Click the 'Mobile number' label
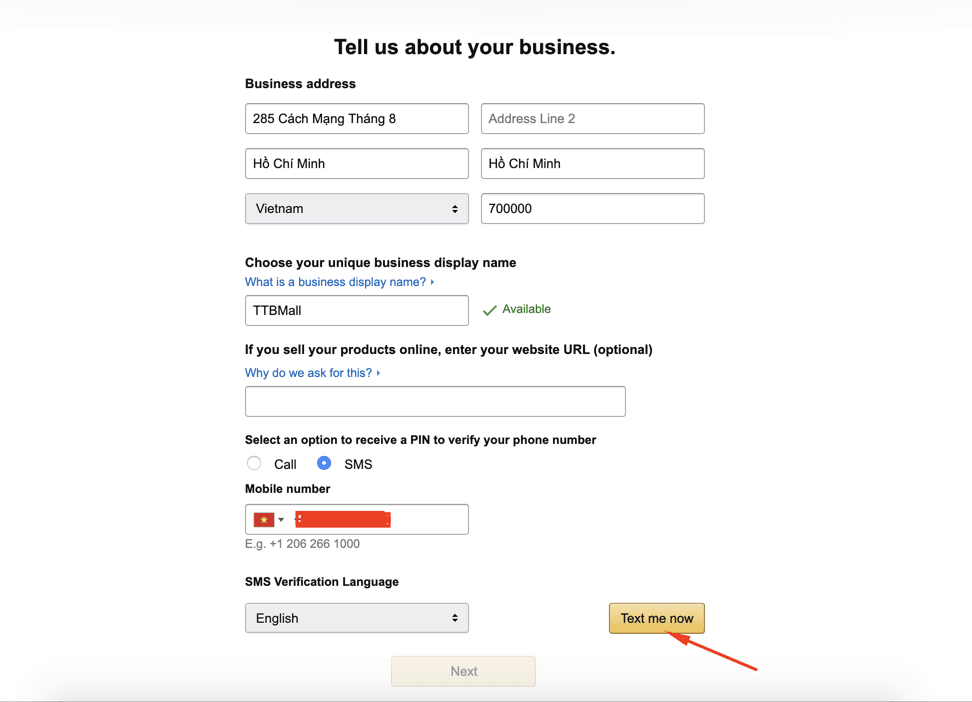 [287, 489]
